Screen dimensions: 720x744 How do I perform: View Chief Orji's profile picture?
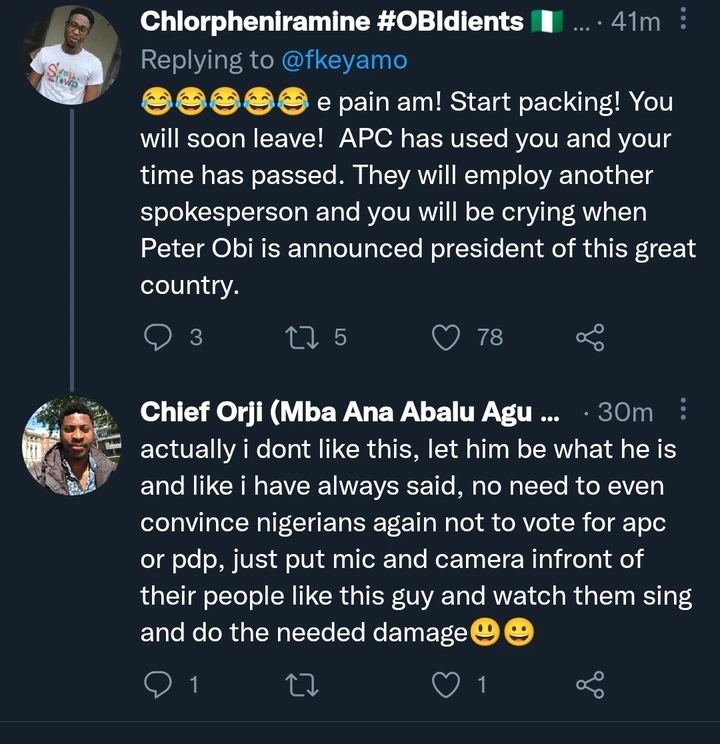tap(71, 446)
